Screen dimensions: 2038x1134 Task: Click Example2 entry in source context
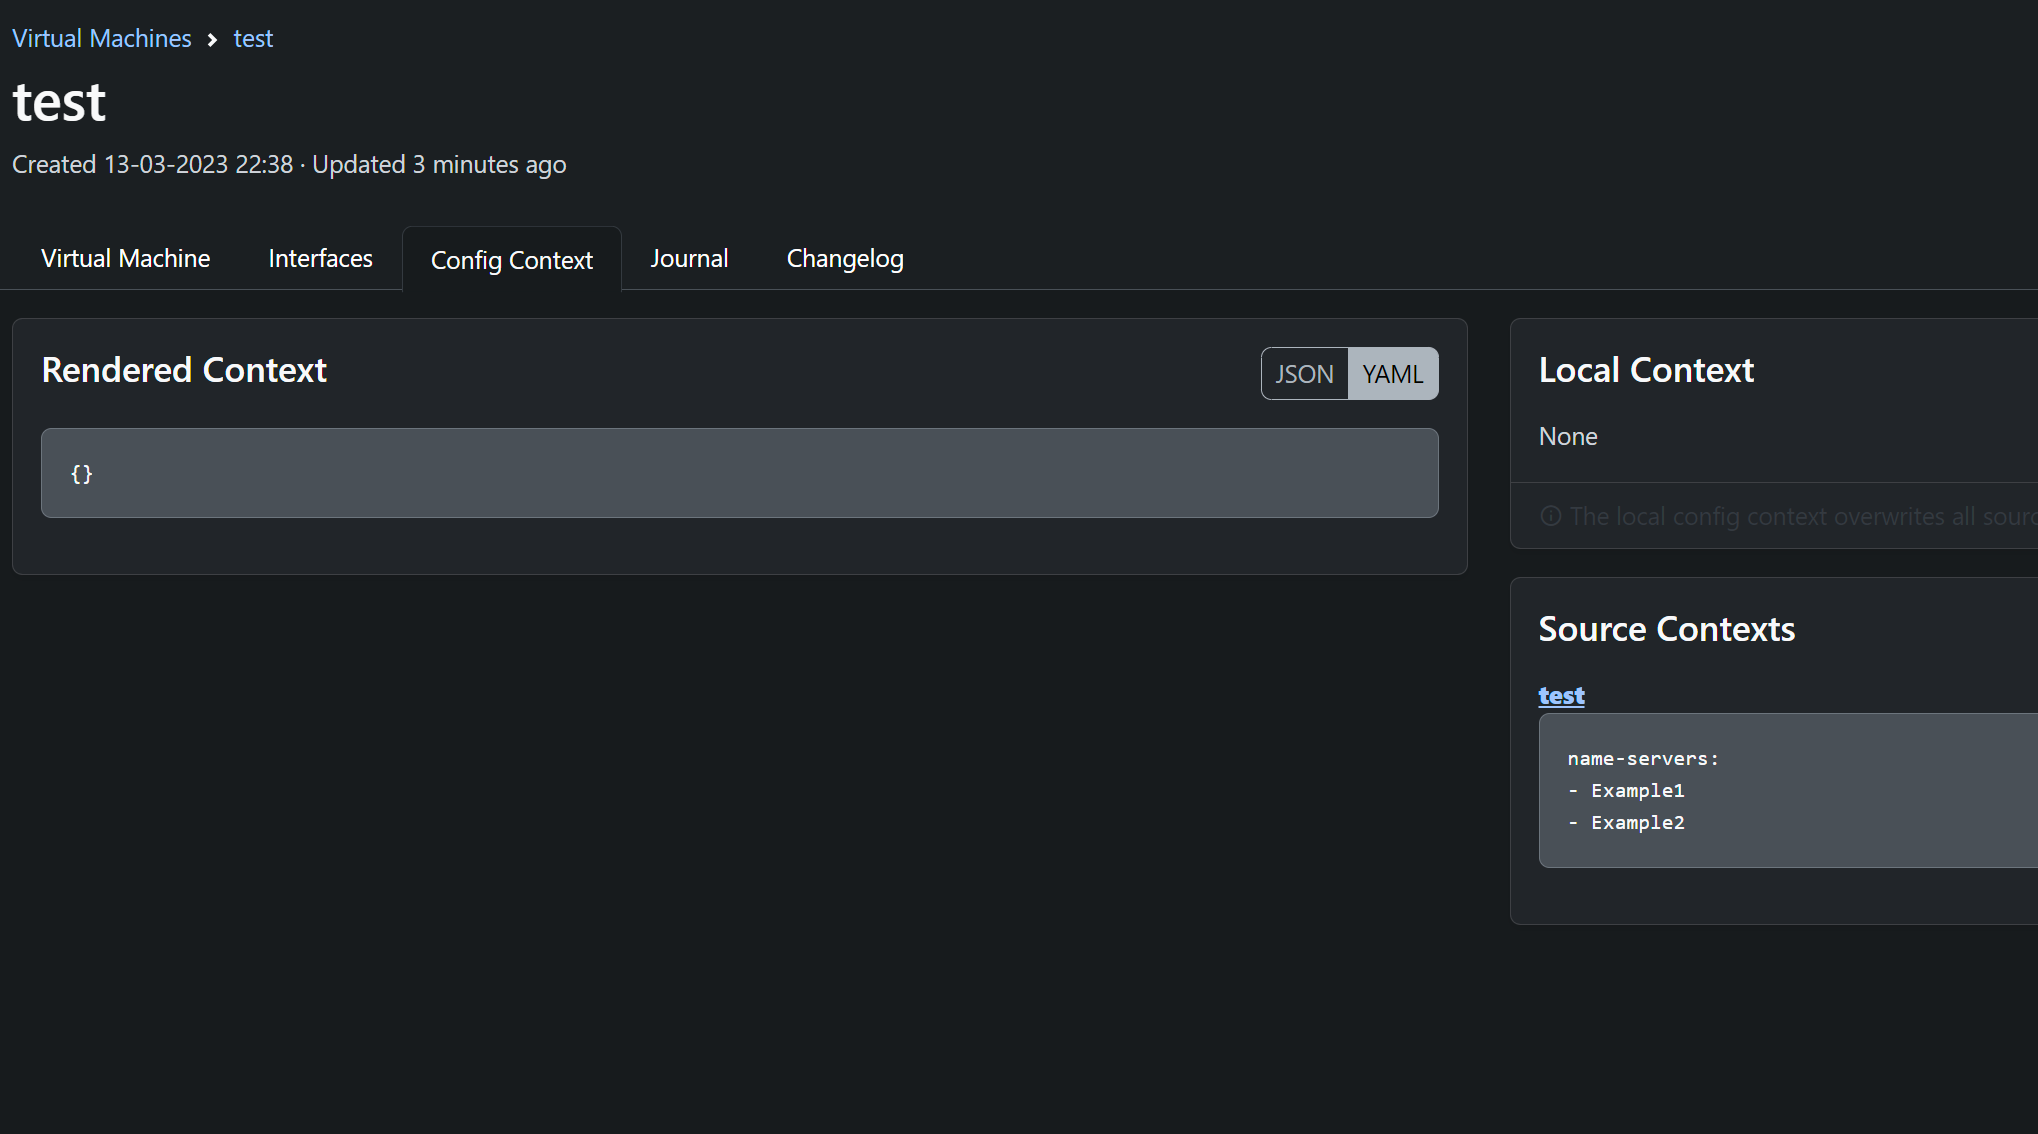[x=1637, y=822]
